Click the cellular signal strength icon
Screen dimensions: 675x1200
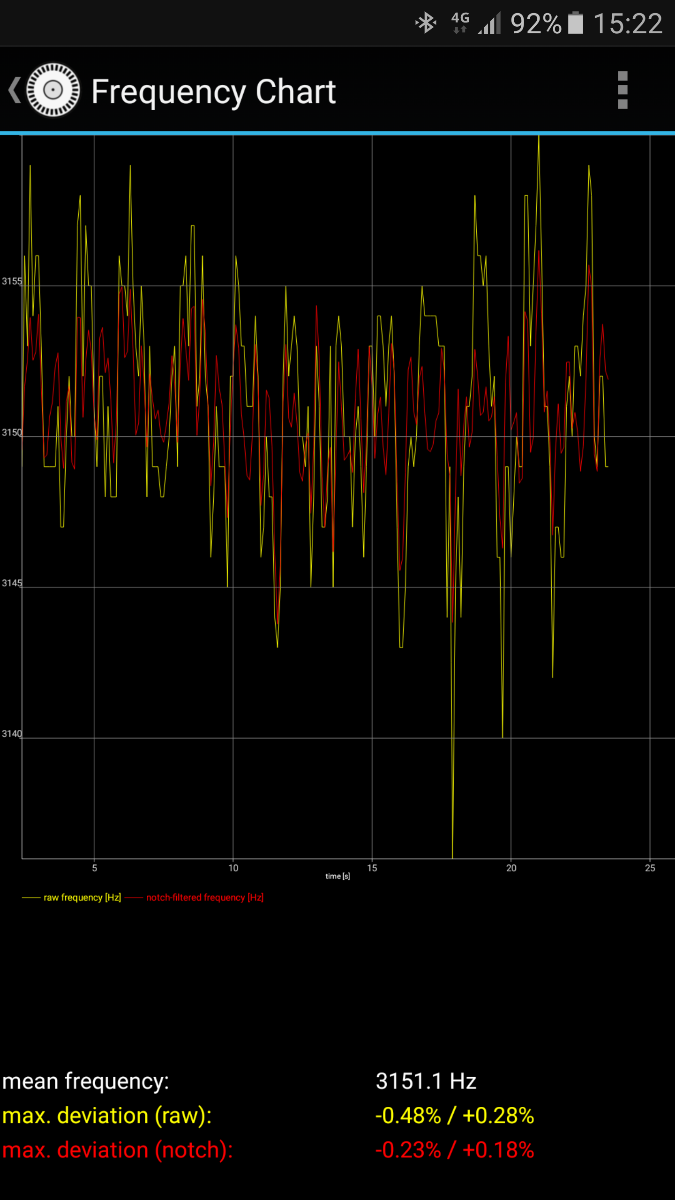pos(489,23)
